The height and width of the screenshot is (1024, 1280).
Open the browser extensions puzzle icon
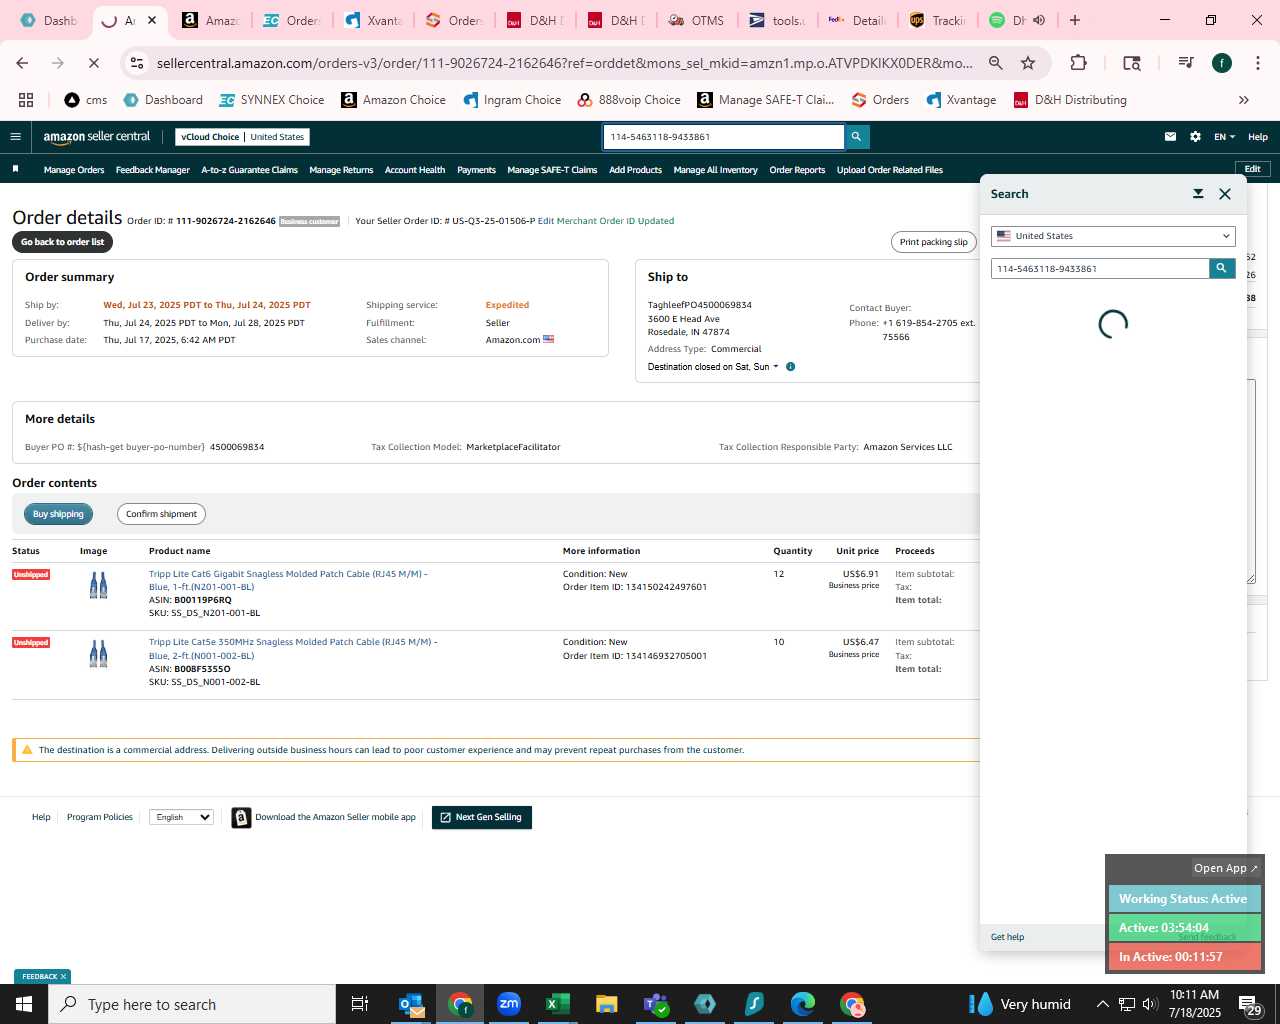pyautogui.click(x=1078, y=63)
